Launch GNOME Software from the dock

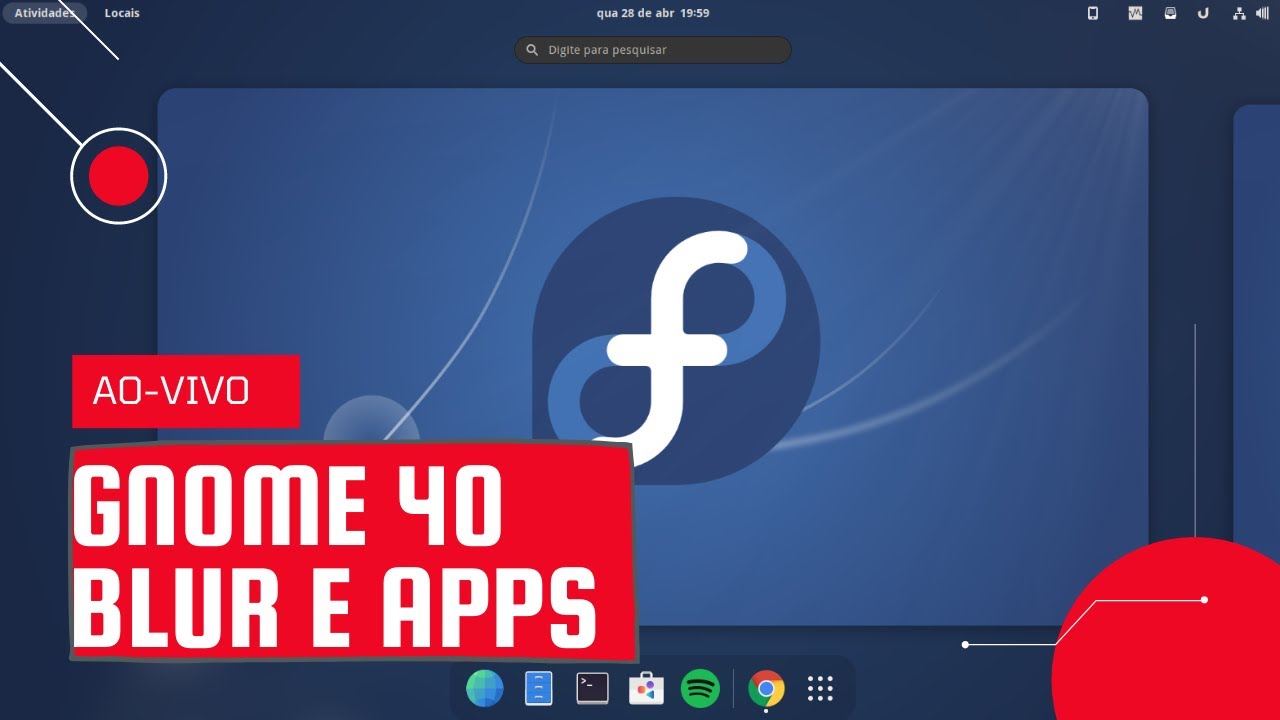[646, 688]
